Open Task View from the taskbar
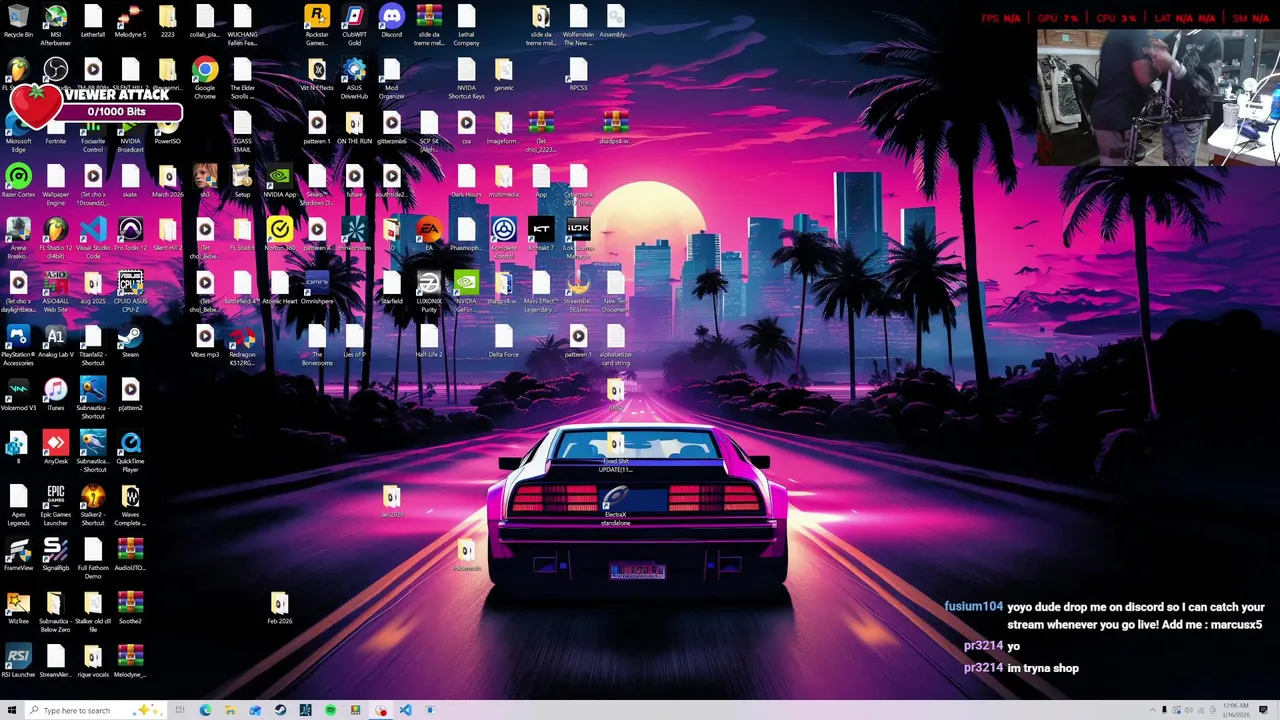The height and width of the screenshot is (720, 1280). (180, 710)
